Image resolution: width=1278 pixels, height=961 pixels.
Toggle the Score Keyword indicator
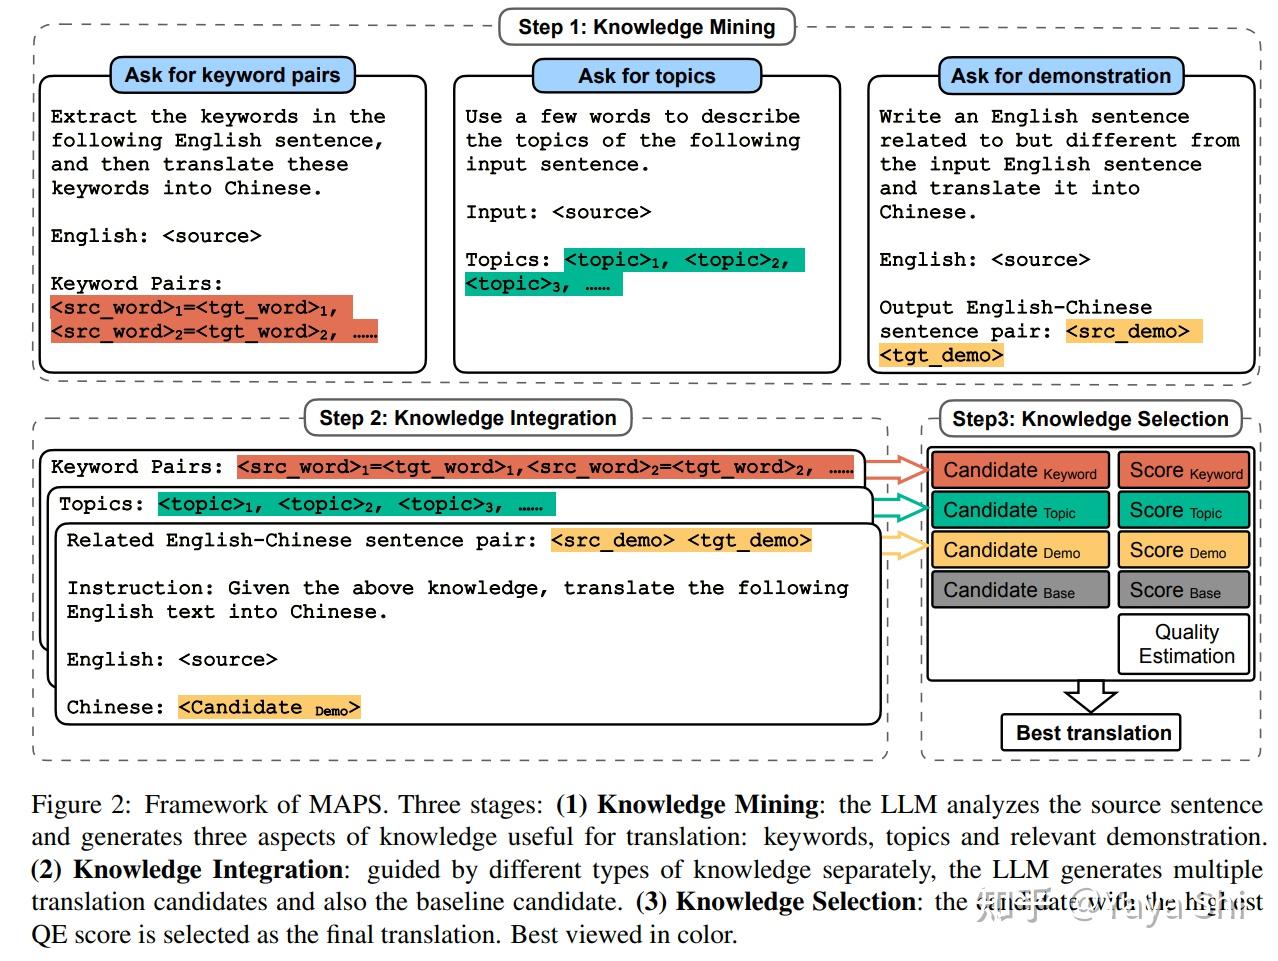pyautogui.click(x=1184, y=470)
